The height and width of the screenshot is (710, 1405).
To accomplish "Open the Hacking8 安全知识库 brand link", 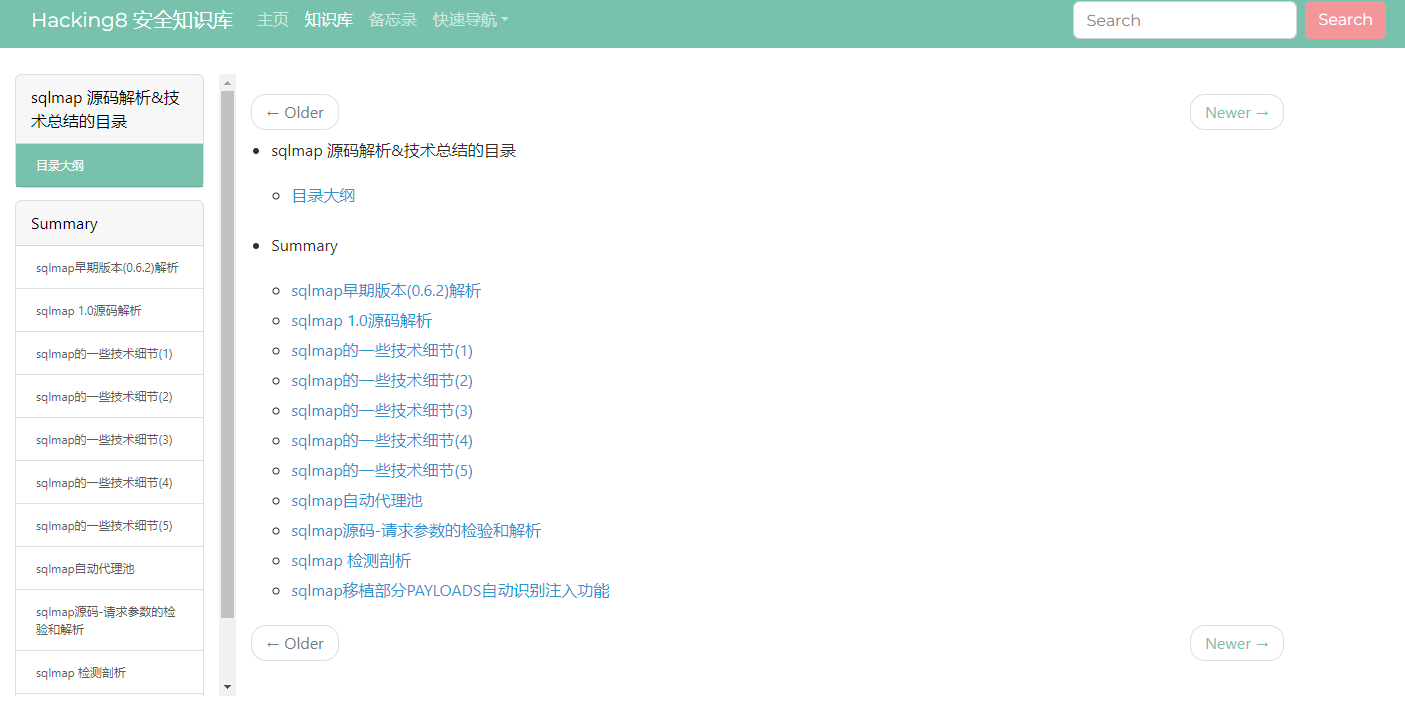I will pos(132,20).
